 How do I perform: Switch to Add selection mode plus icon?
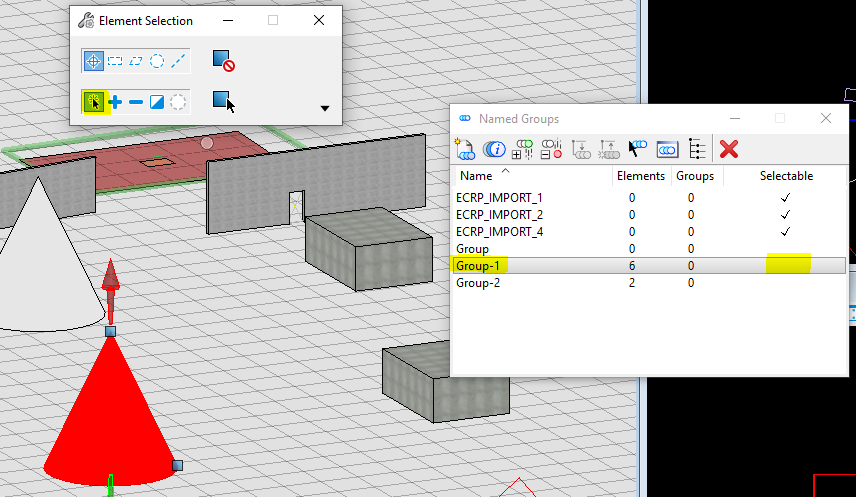(x=115, y=102)
